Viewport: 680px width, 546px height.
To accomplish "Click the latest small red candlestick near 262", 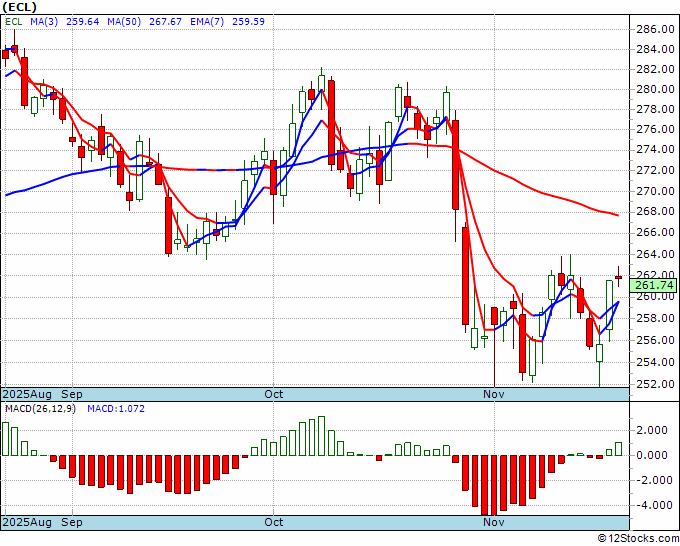I will pos(618,277).
